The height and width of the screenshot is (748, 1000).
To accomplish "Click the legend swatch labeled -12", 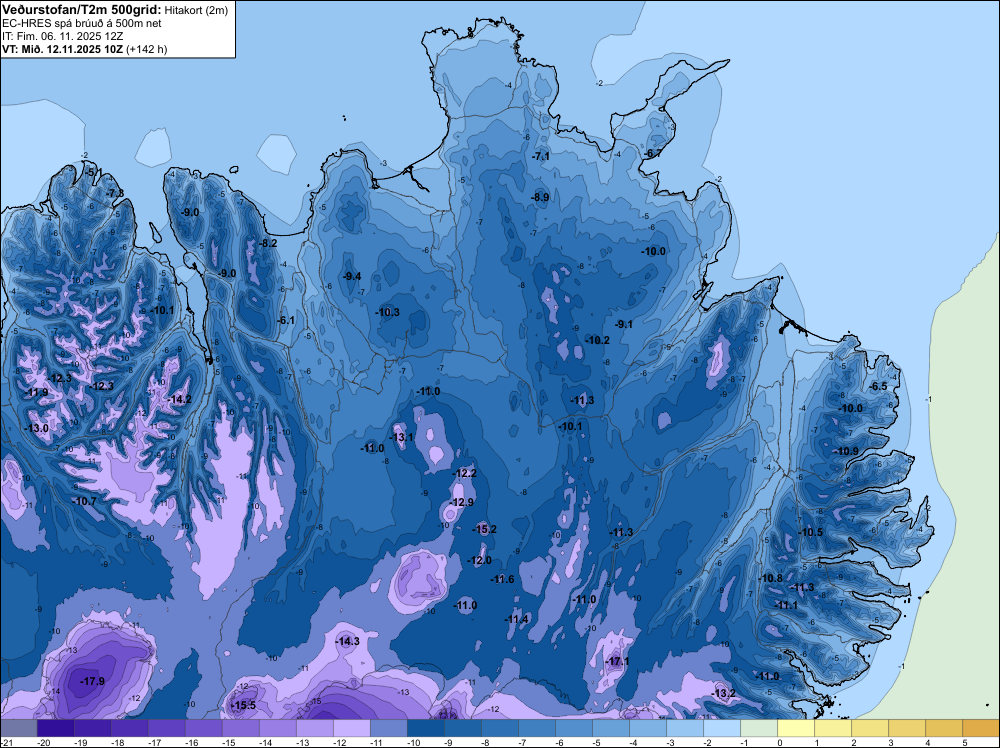I will click(x=352, y=728).
